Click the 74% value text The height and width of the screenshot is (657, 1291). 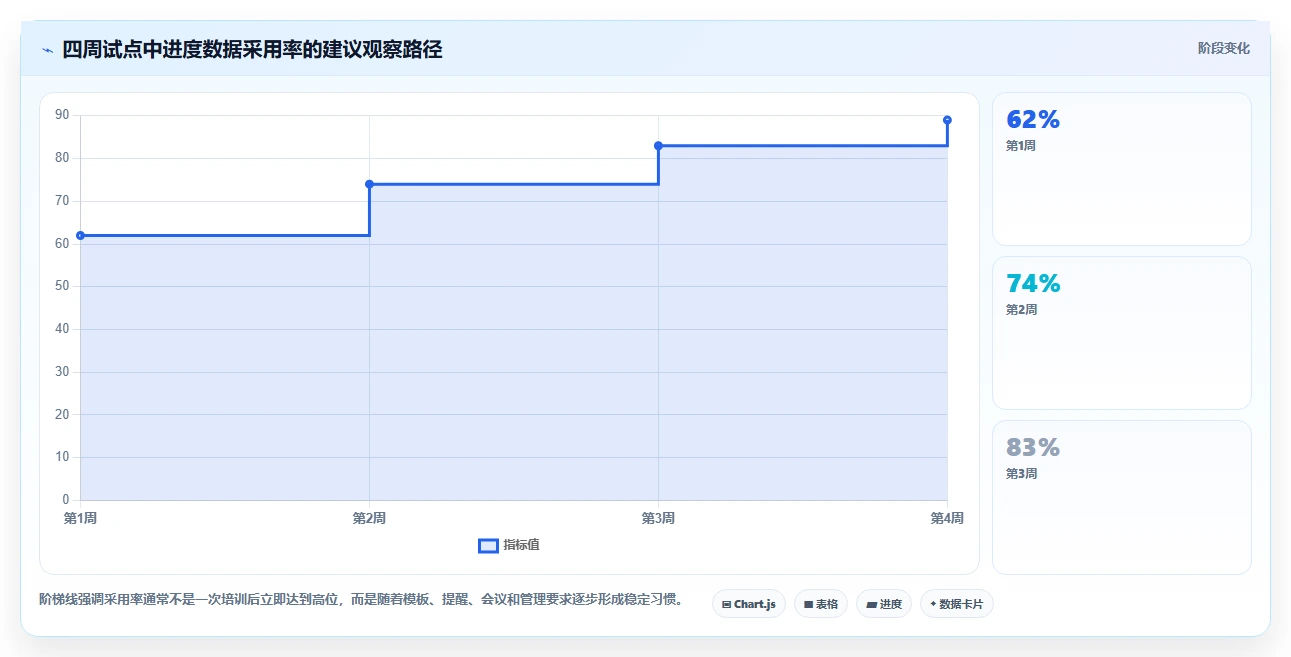pyautogui.click(x=1032, y=284)
